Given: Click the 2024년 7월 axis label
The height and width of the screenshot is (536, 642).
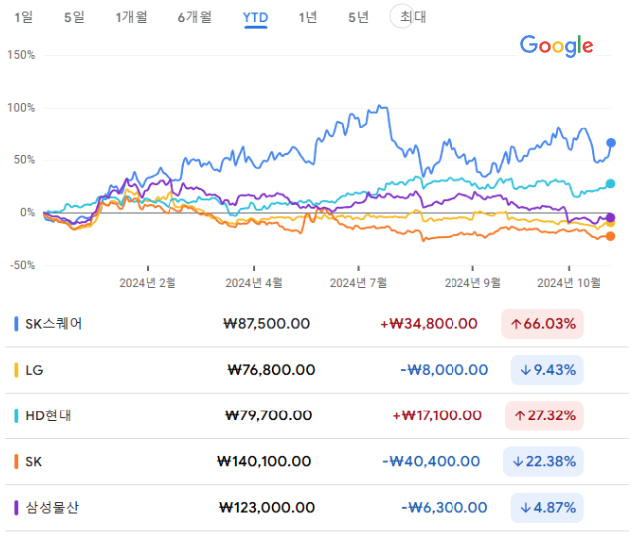Looking at the screenshot, I should [x=358, y=283].
